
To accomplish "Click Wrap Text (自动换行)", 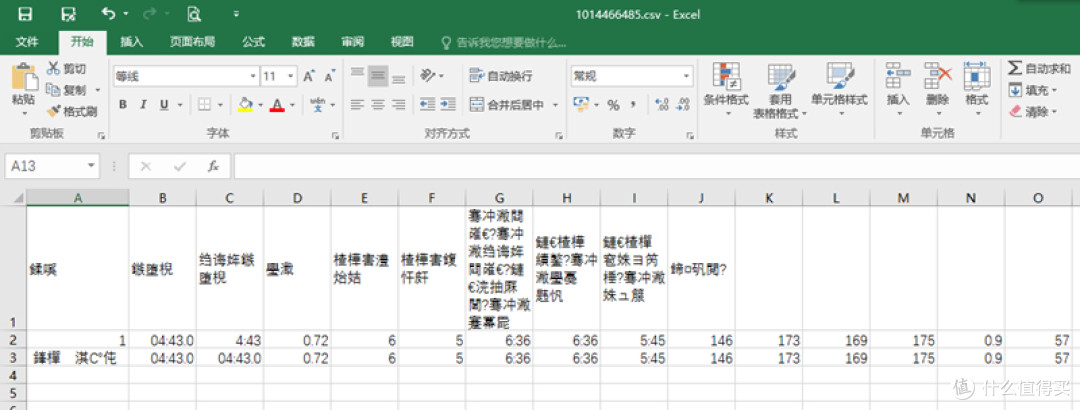I will (501, 76).
